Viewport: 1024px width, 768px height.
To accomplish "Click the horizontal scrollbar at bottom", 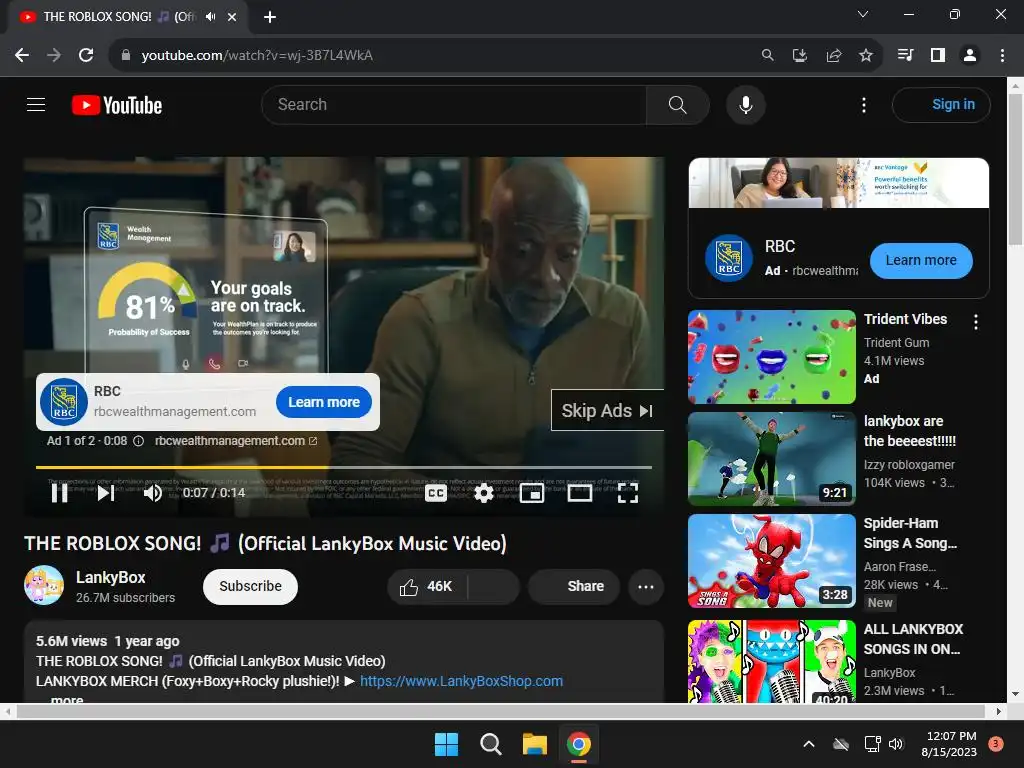I will click(500, 711).
